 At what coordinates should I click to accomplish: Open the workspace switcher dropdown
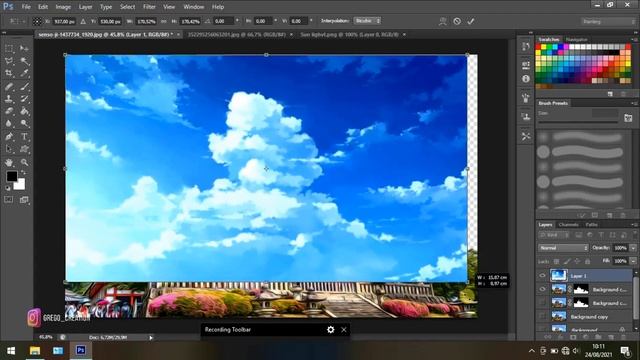[608, 21]
